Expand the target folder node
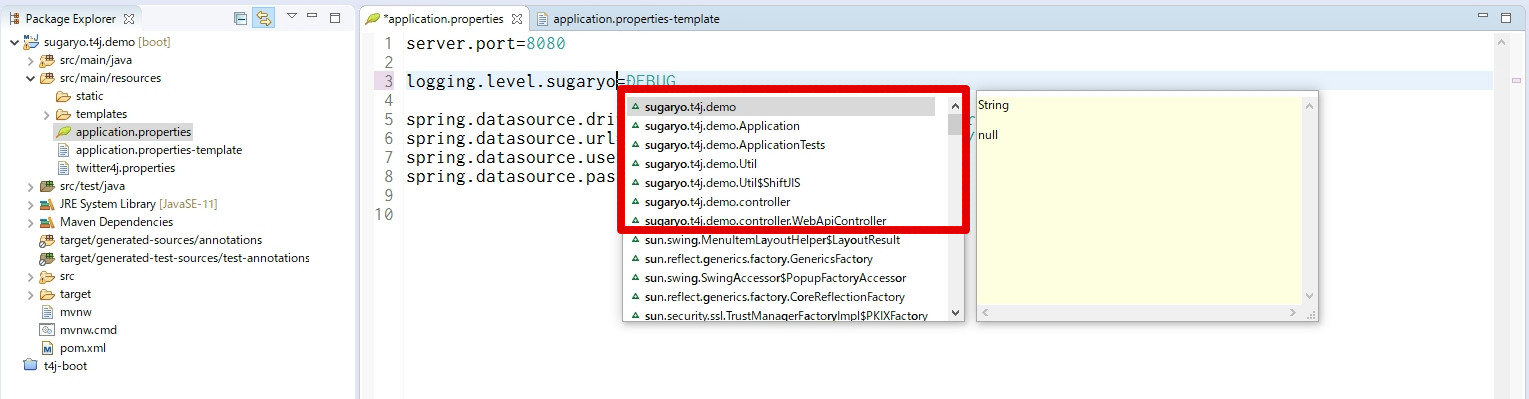Image resolution: width=1529 pixels, height=399 pixels. click(30, 294)
